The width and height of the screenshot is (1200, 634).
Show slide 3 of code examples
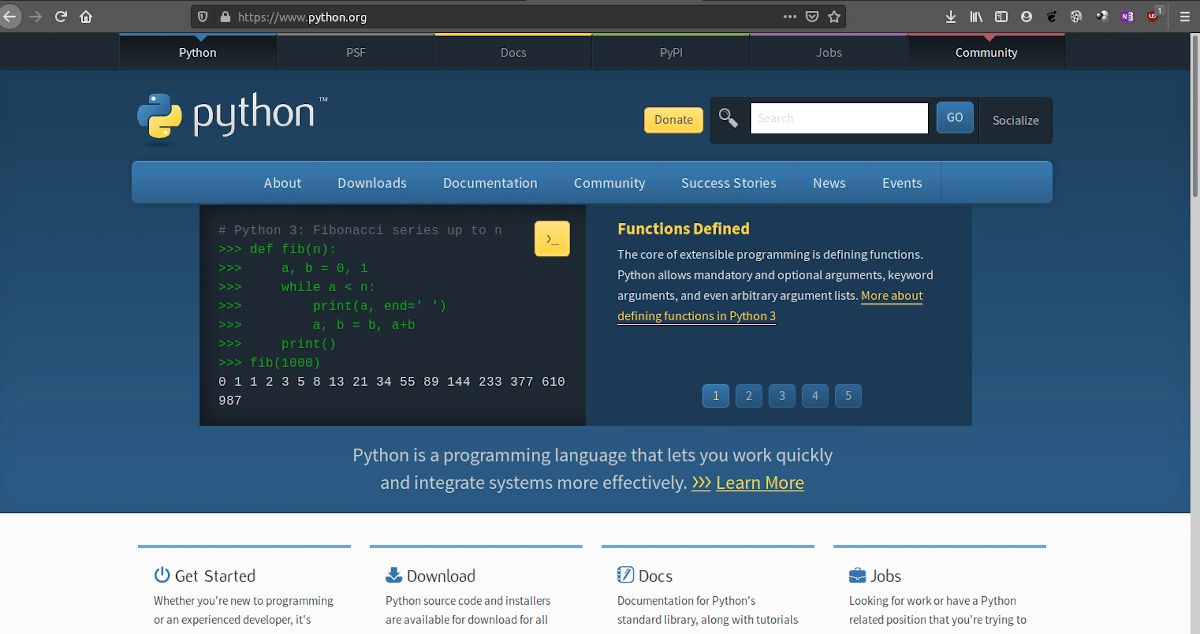tap(782, 396)
